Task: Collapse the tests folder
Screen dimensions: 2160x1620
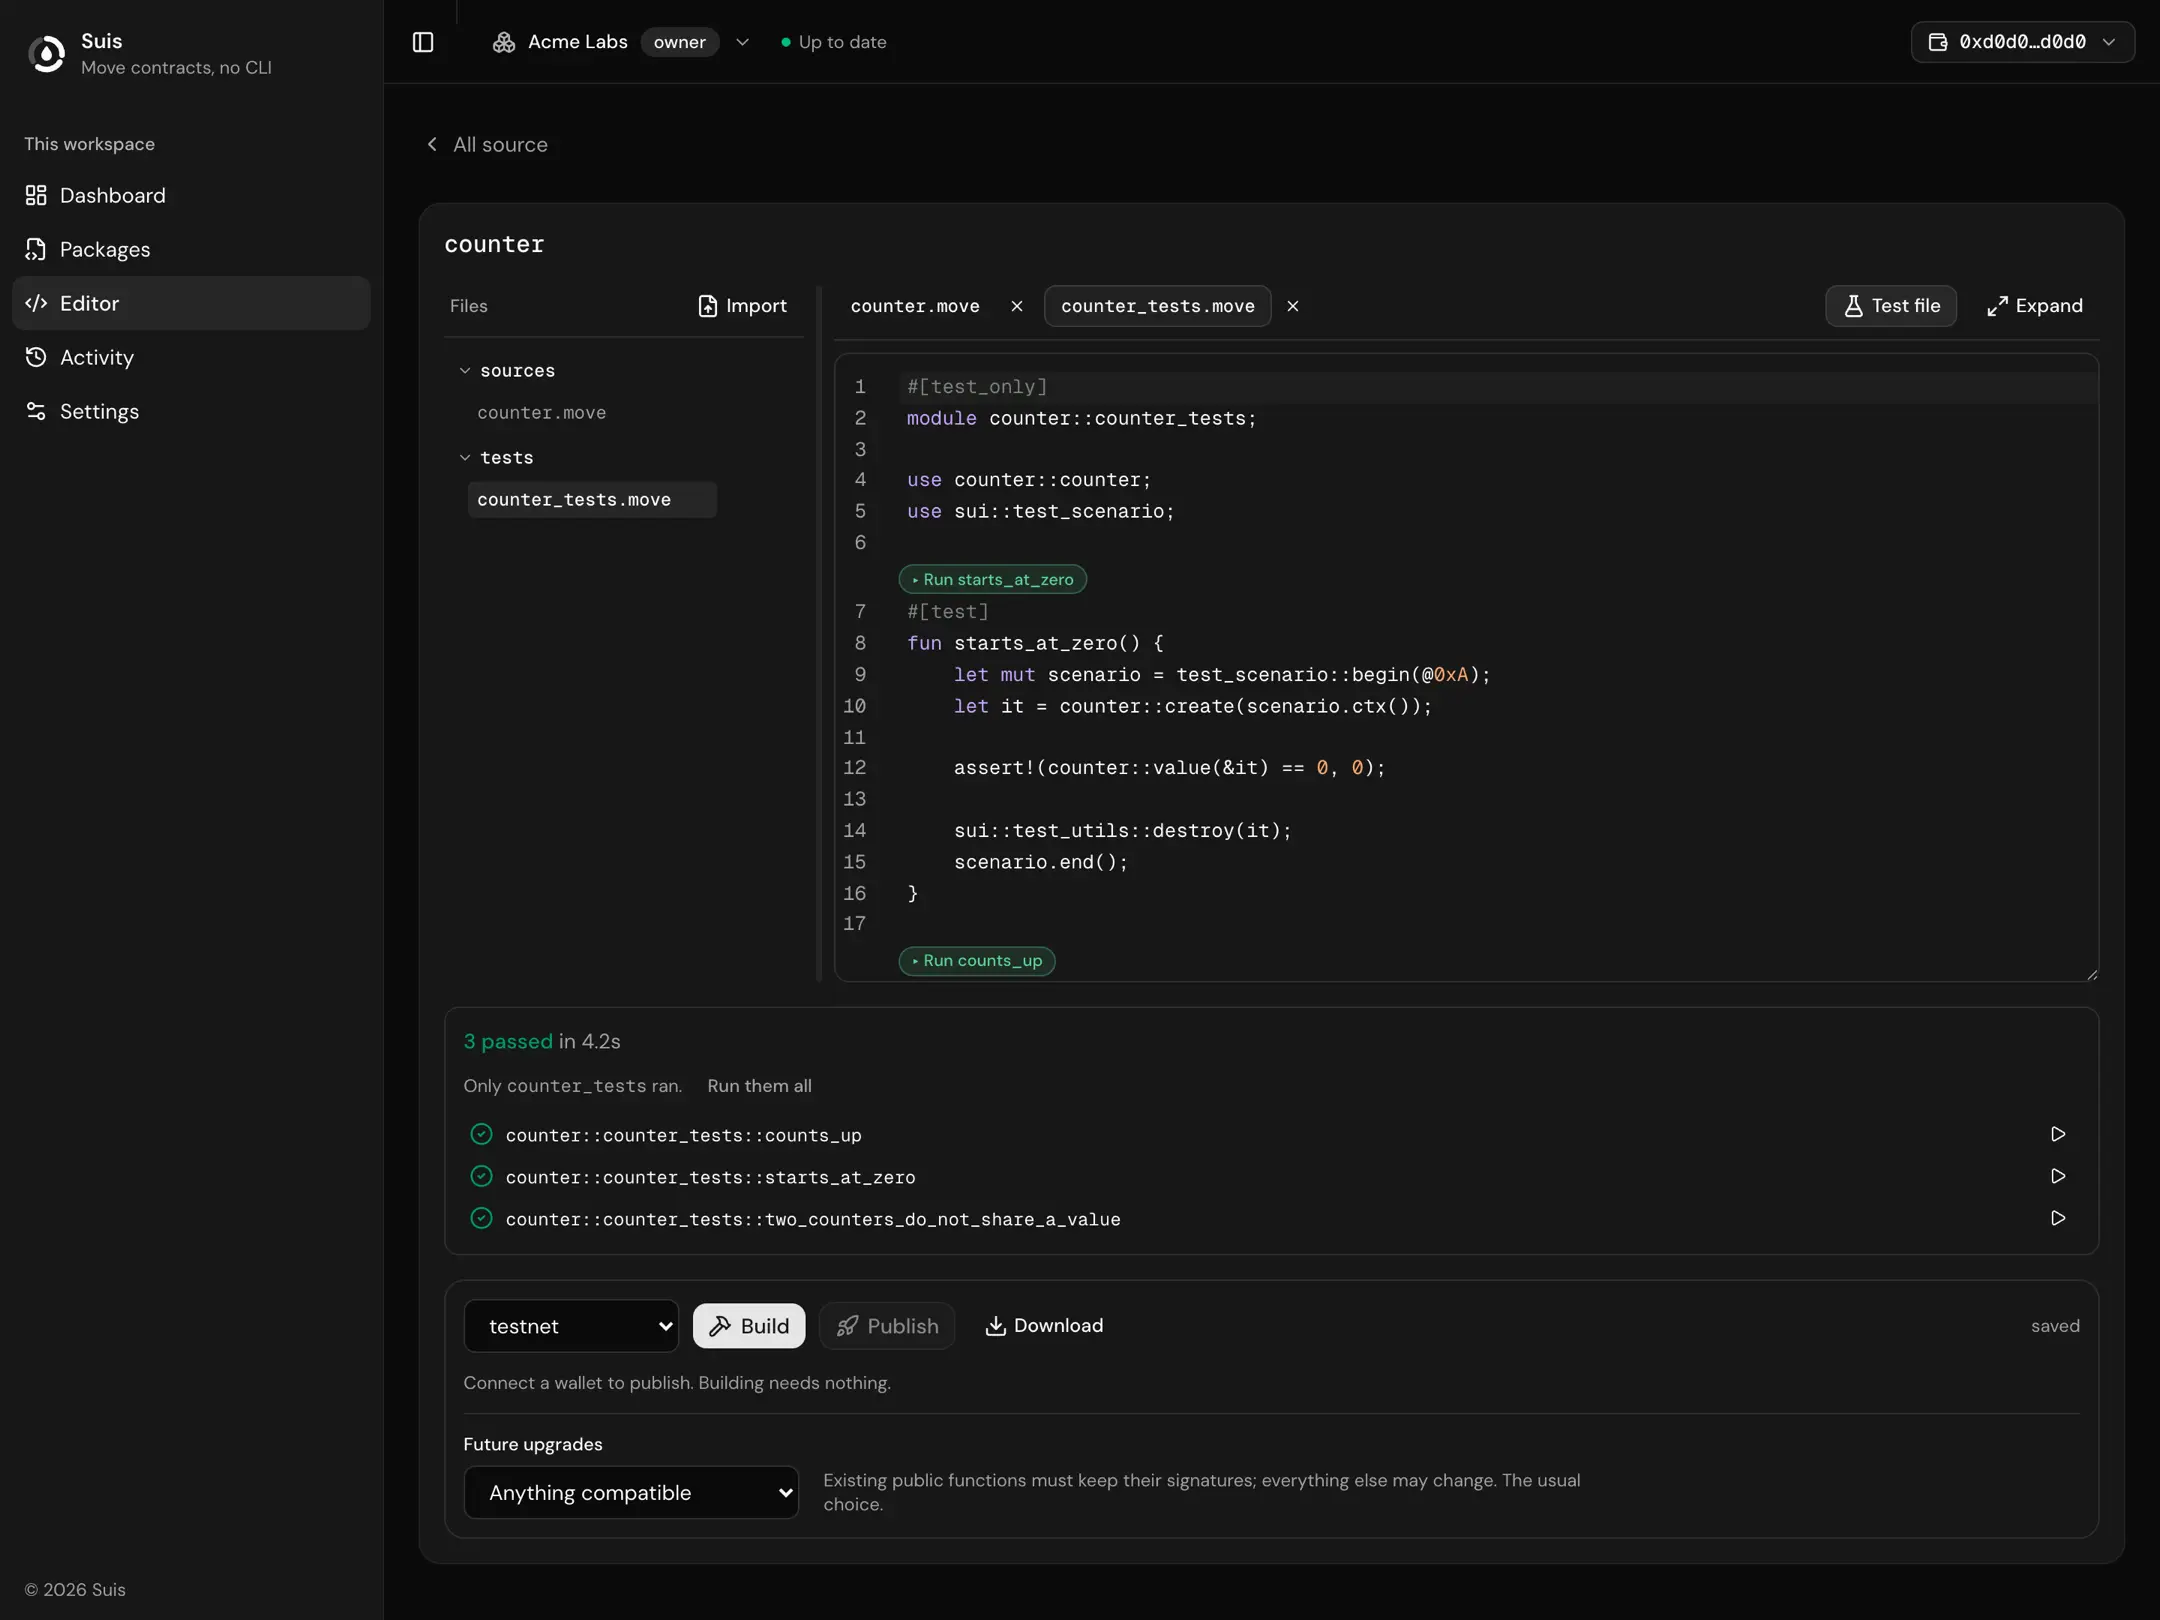Action: [464, 458]
